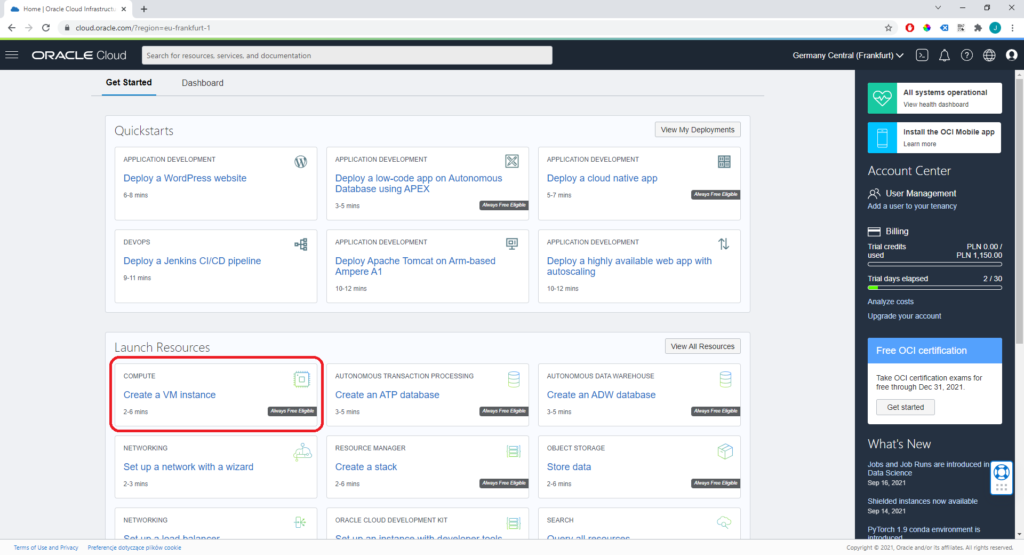Click the View My Deployments button

click(x=697, y=130)
